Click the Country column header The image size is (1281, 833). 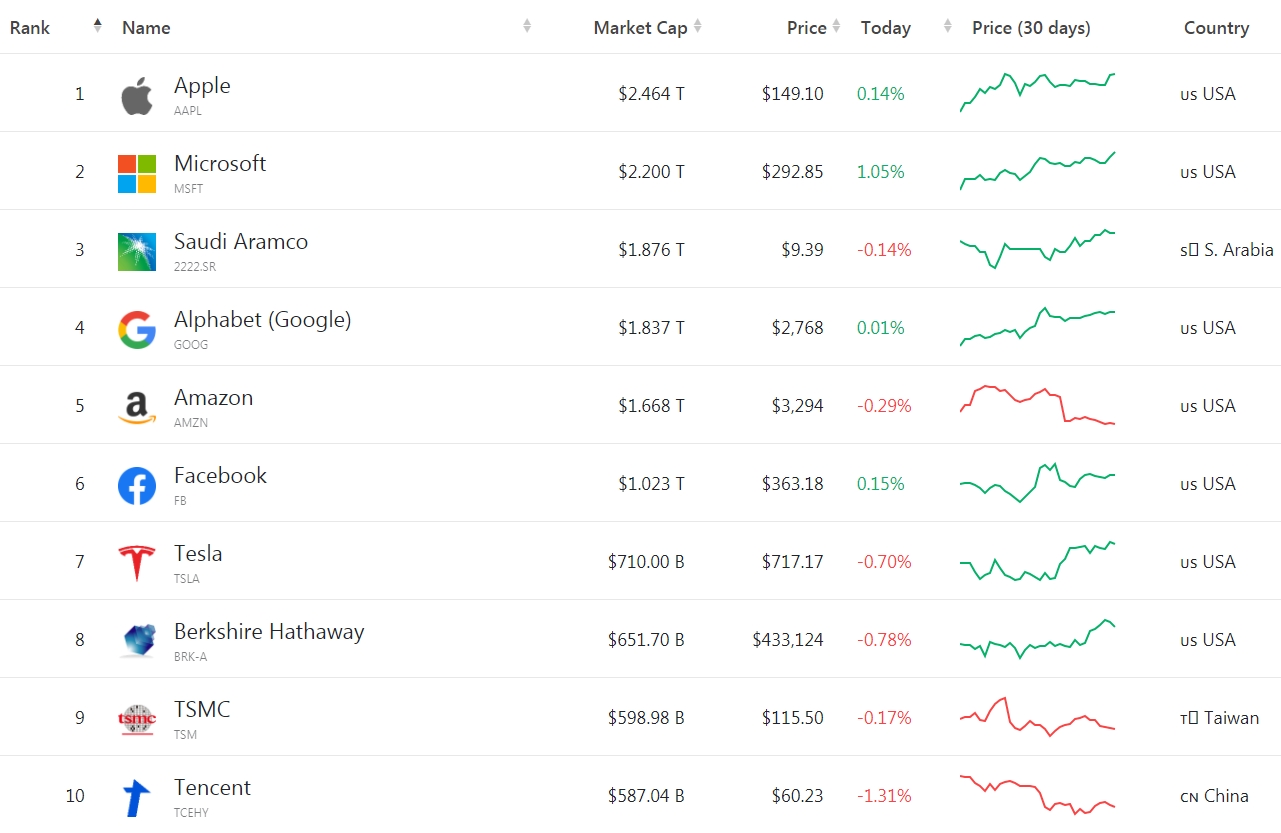coord(1216,28)
